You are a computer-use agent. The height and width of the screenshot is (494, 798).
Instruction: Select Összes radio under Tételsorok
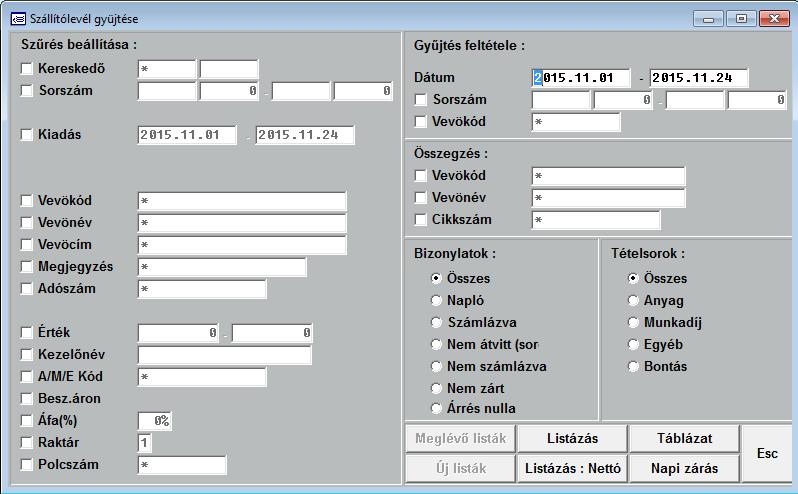click(x=633, y=278)
